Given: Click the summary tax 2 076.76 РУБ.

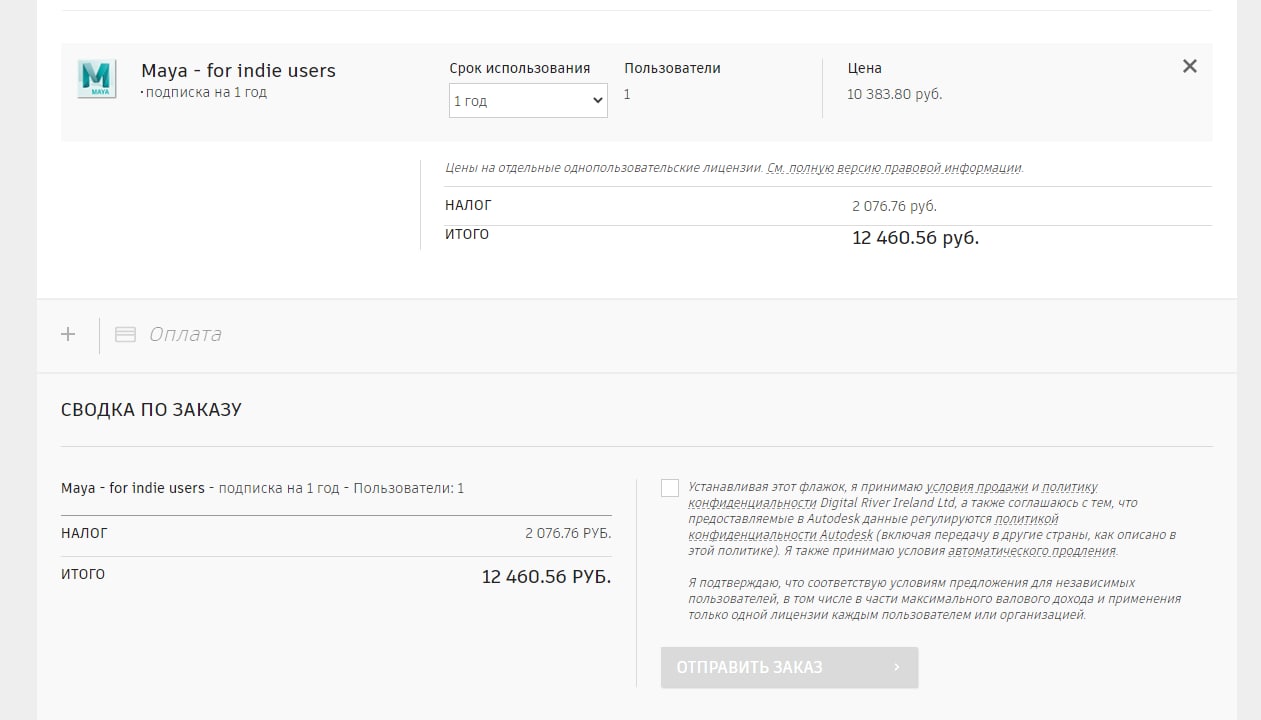Looking at the screenshot, I should (x=568, y=534).
